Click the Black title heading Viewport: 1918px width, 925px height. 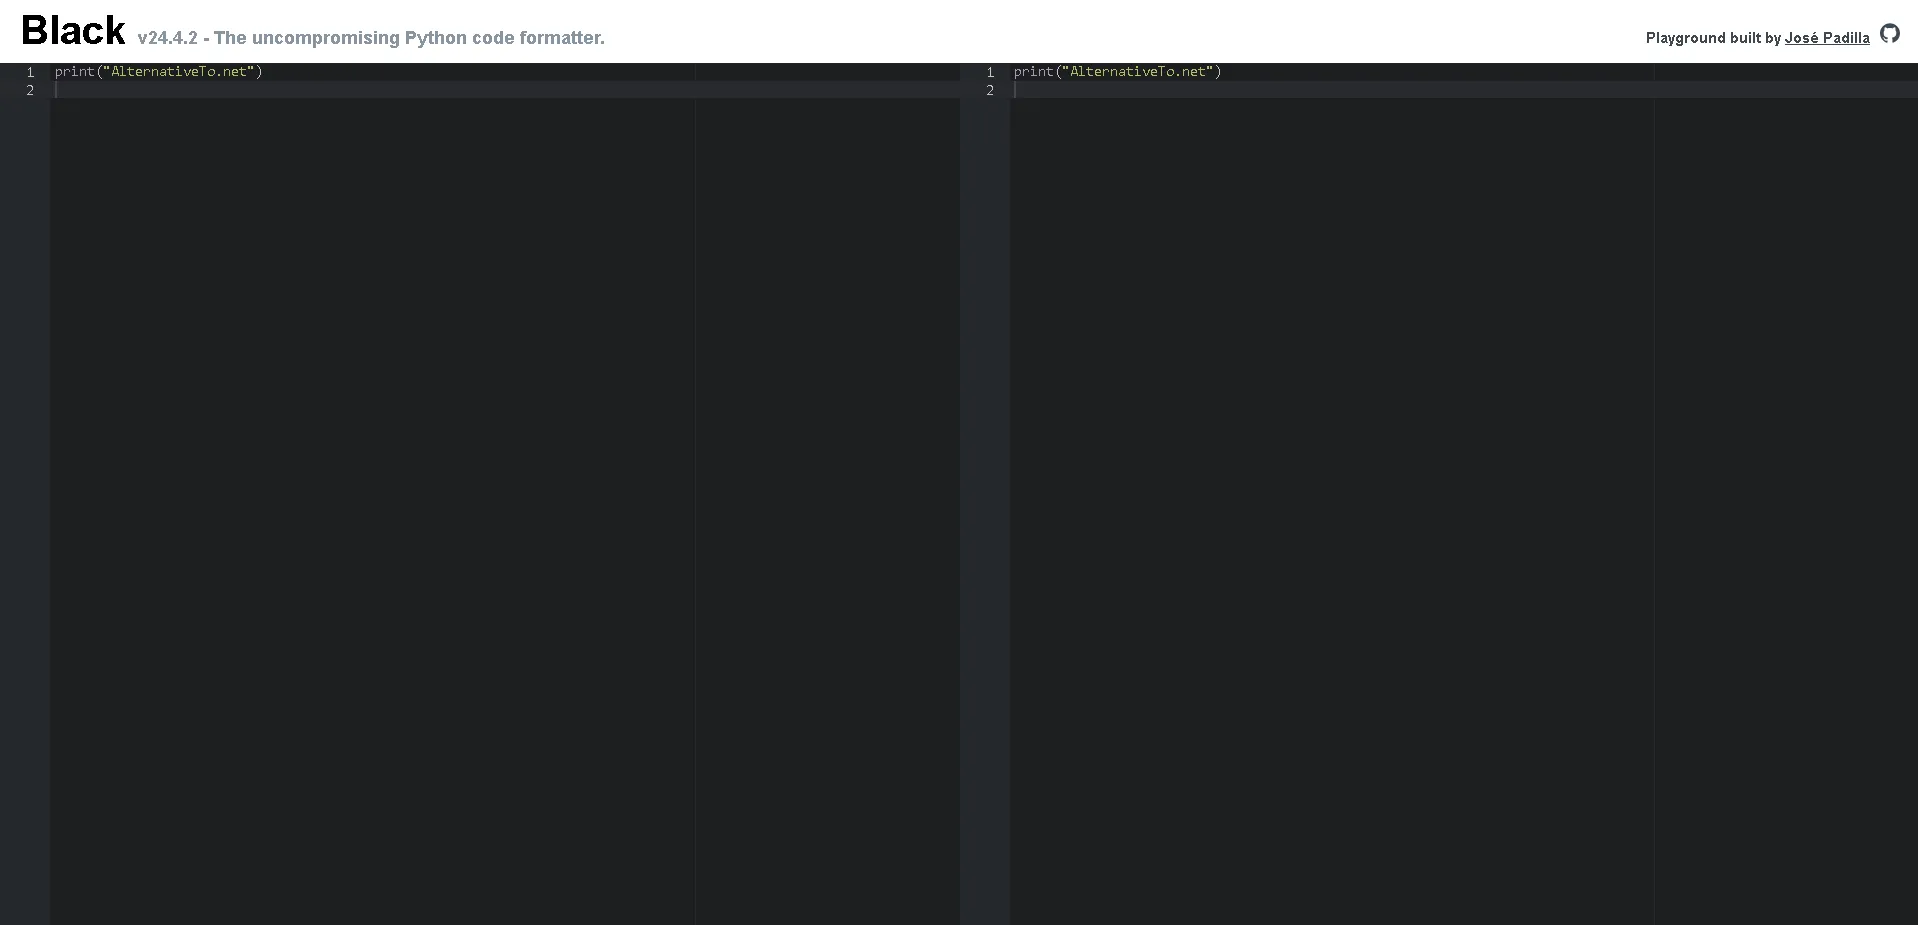[73, 31]
